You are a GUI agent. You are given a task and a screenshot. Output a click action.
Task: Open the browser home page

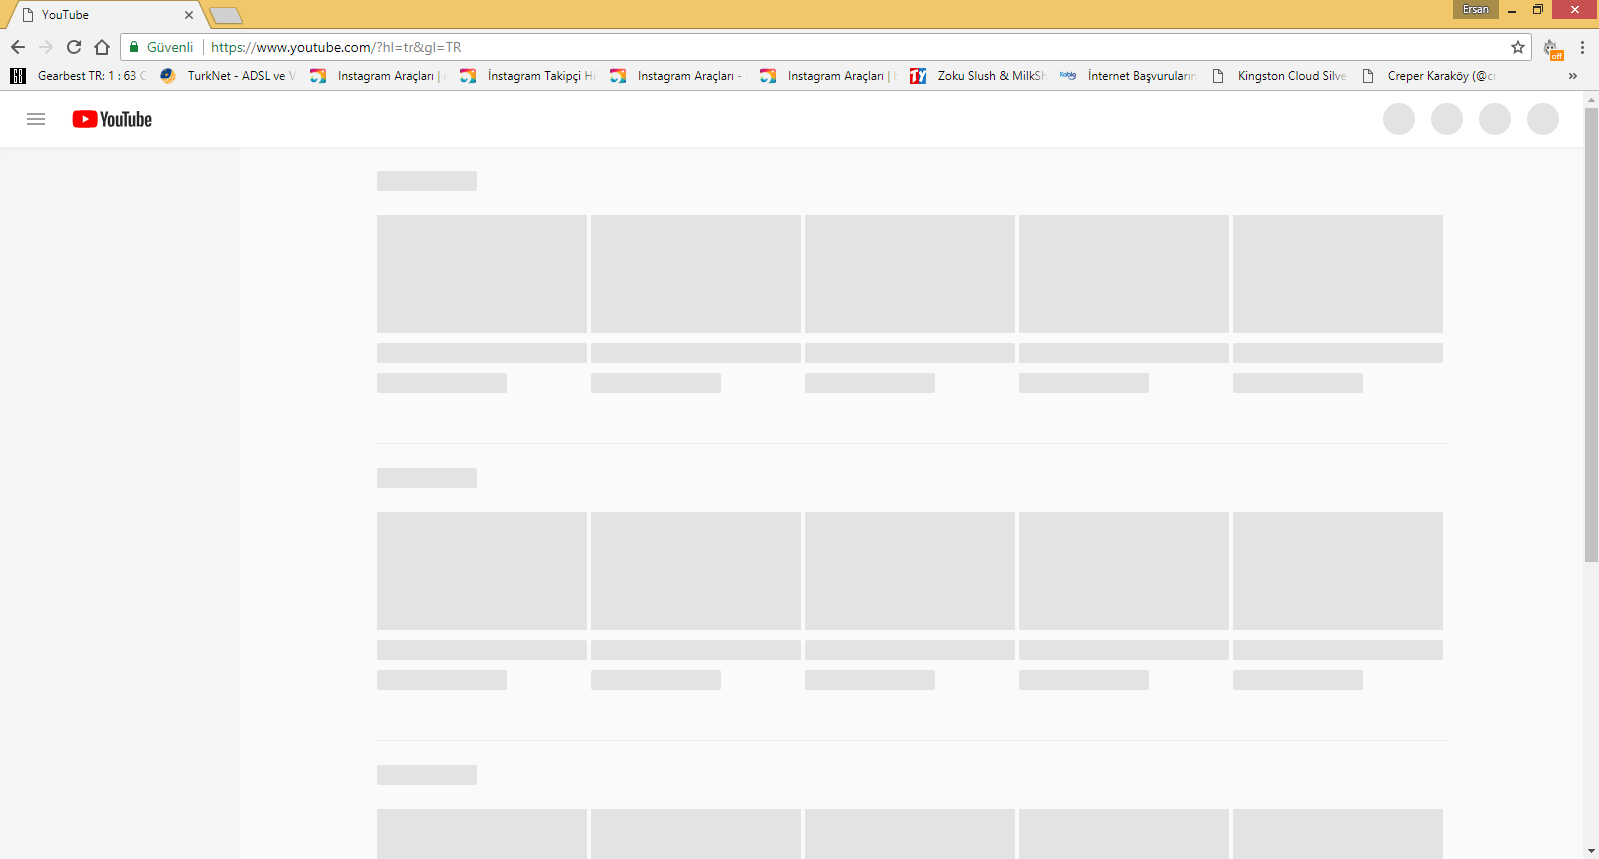click(x=102, y=47)
